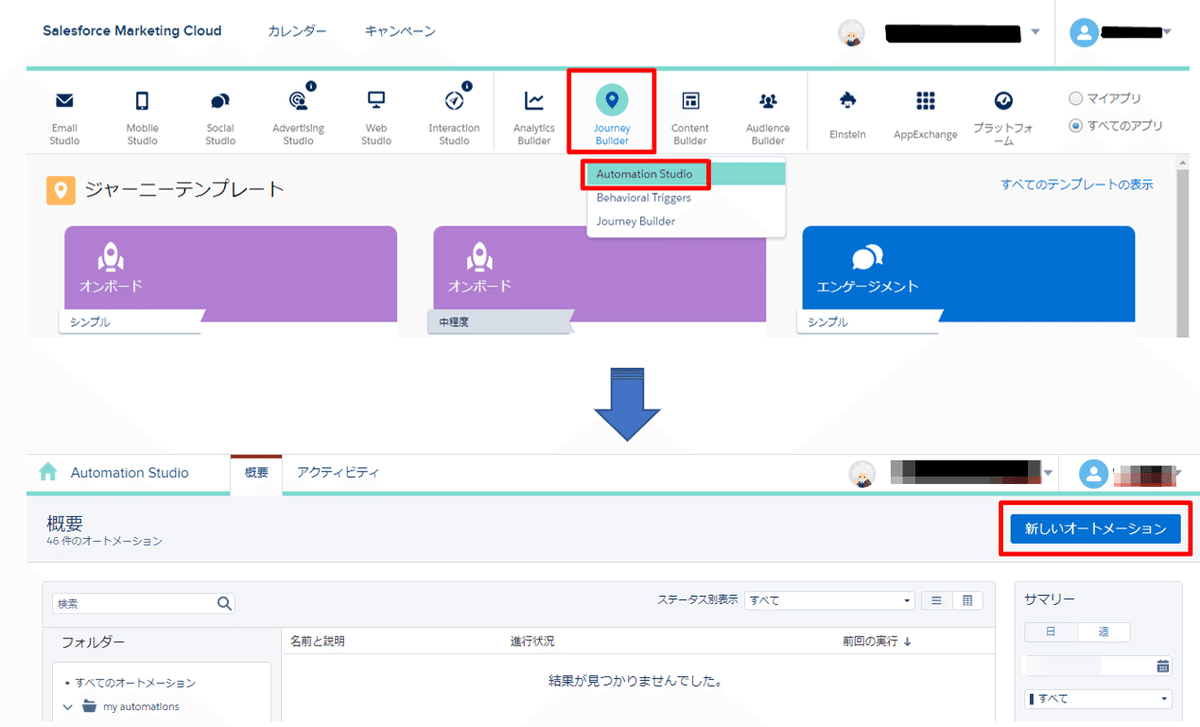Click Salesforce Marketing Cloud logo text
Image resolution: width=1200 pixels, height=727 pixels.
[132, 31]
